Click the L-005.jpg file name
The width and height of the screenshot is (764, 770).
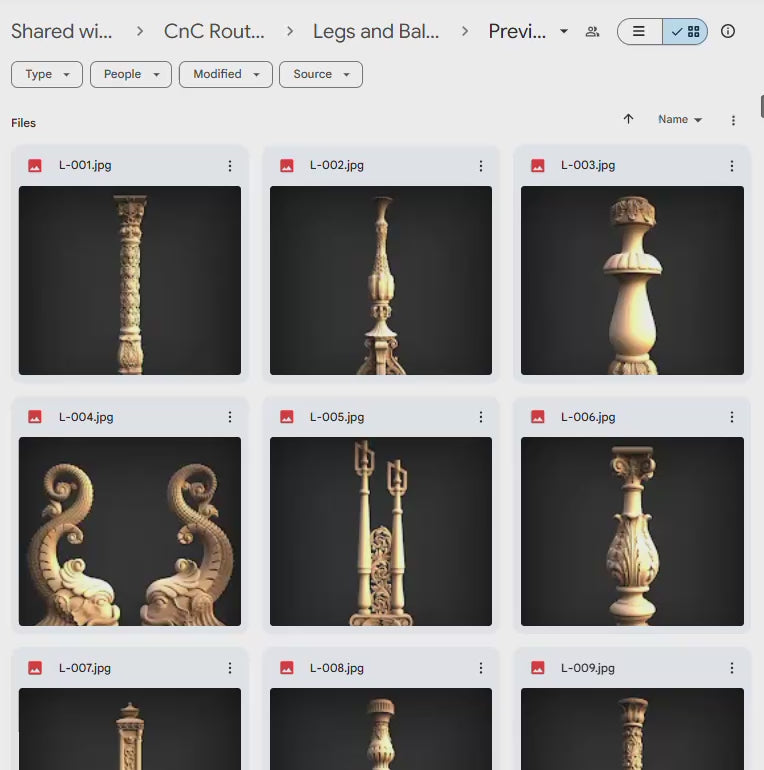click(337, 417)
